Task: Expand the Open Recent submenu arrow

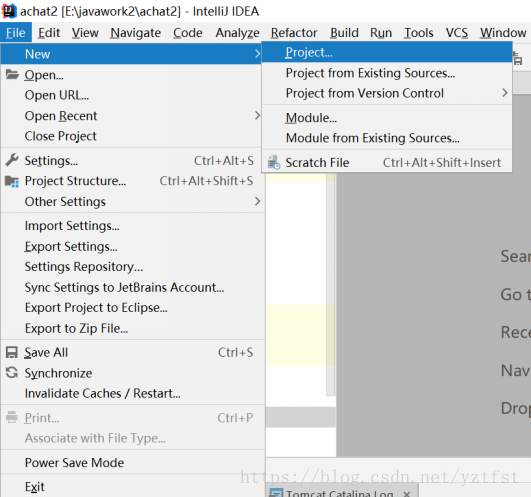Action: pyautogui.click(x=257, y=116)
